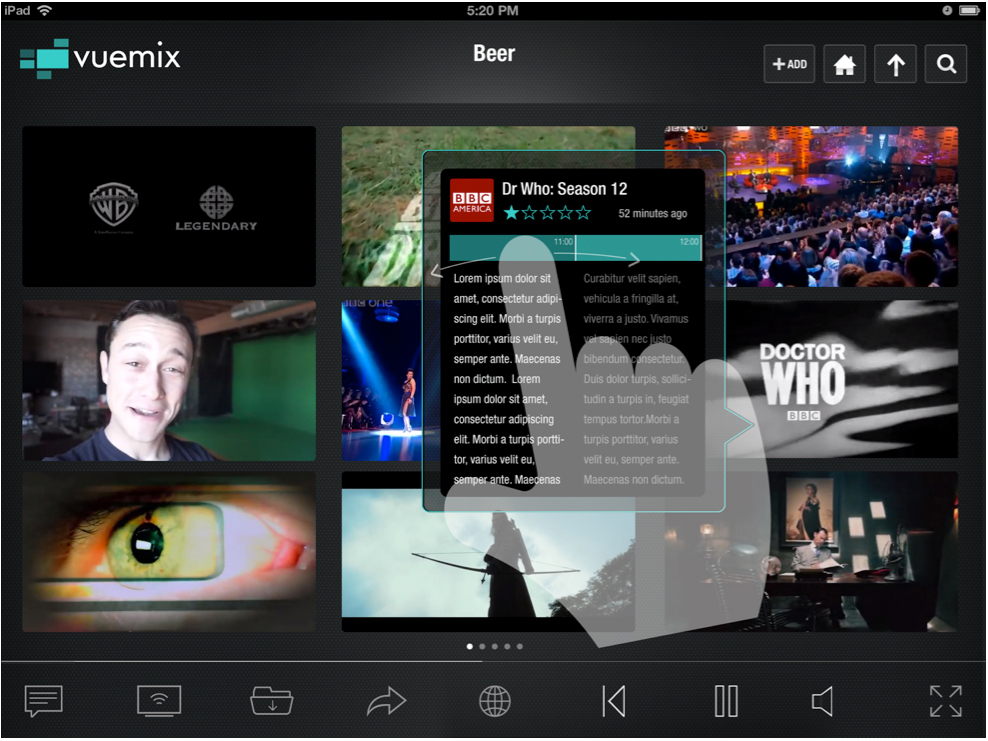Tap the cast-to-TV screen icon

(159, 701)
